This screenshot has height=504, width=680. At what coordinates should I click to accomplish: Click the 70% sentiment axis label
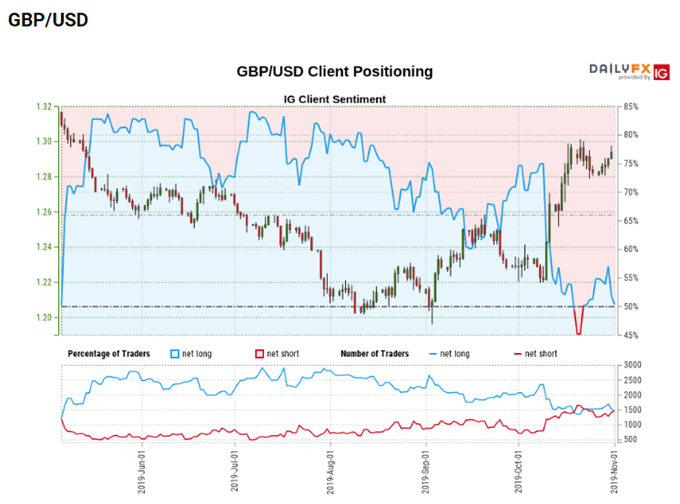pyautogui.click(x=631, y=192)
